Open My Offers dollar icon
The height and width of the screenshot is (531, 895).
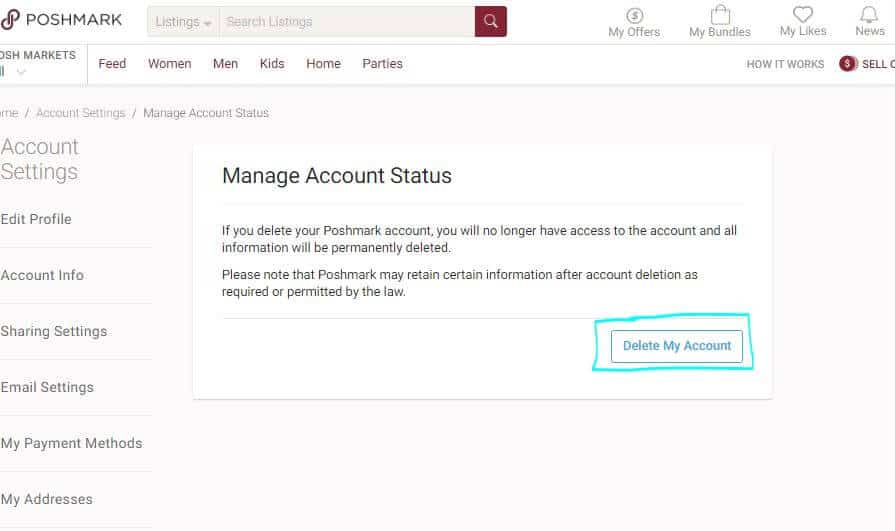634,15
